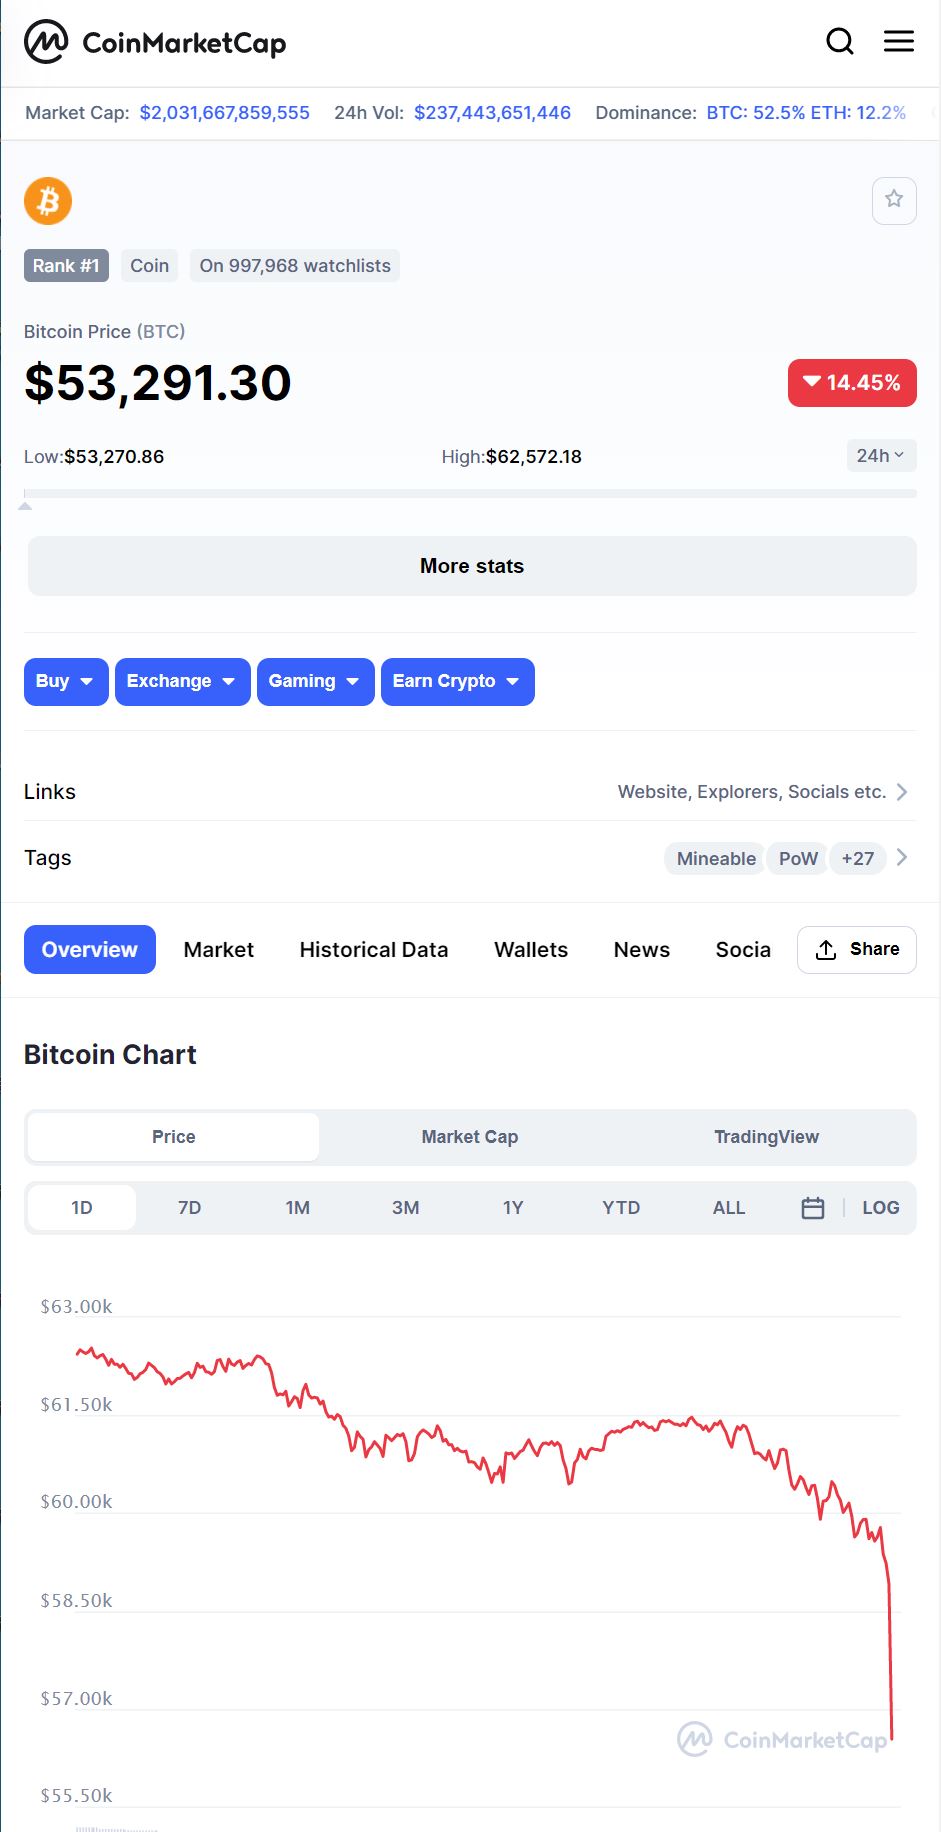
Task: Select the 7D chart time range
Action: coord(189,1208)
